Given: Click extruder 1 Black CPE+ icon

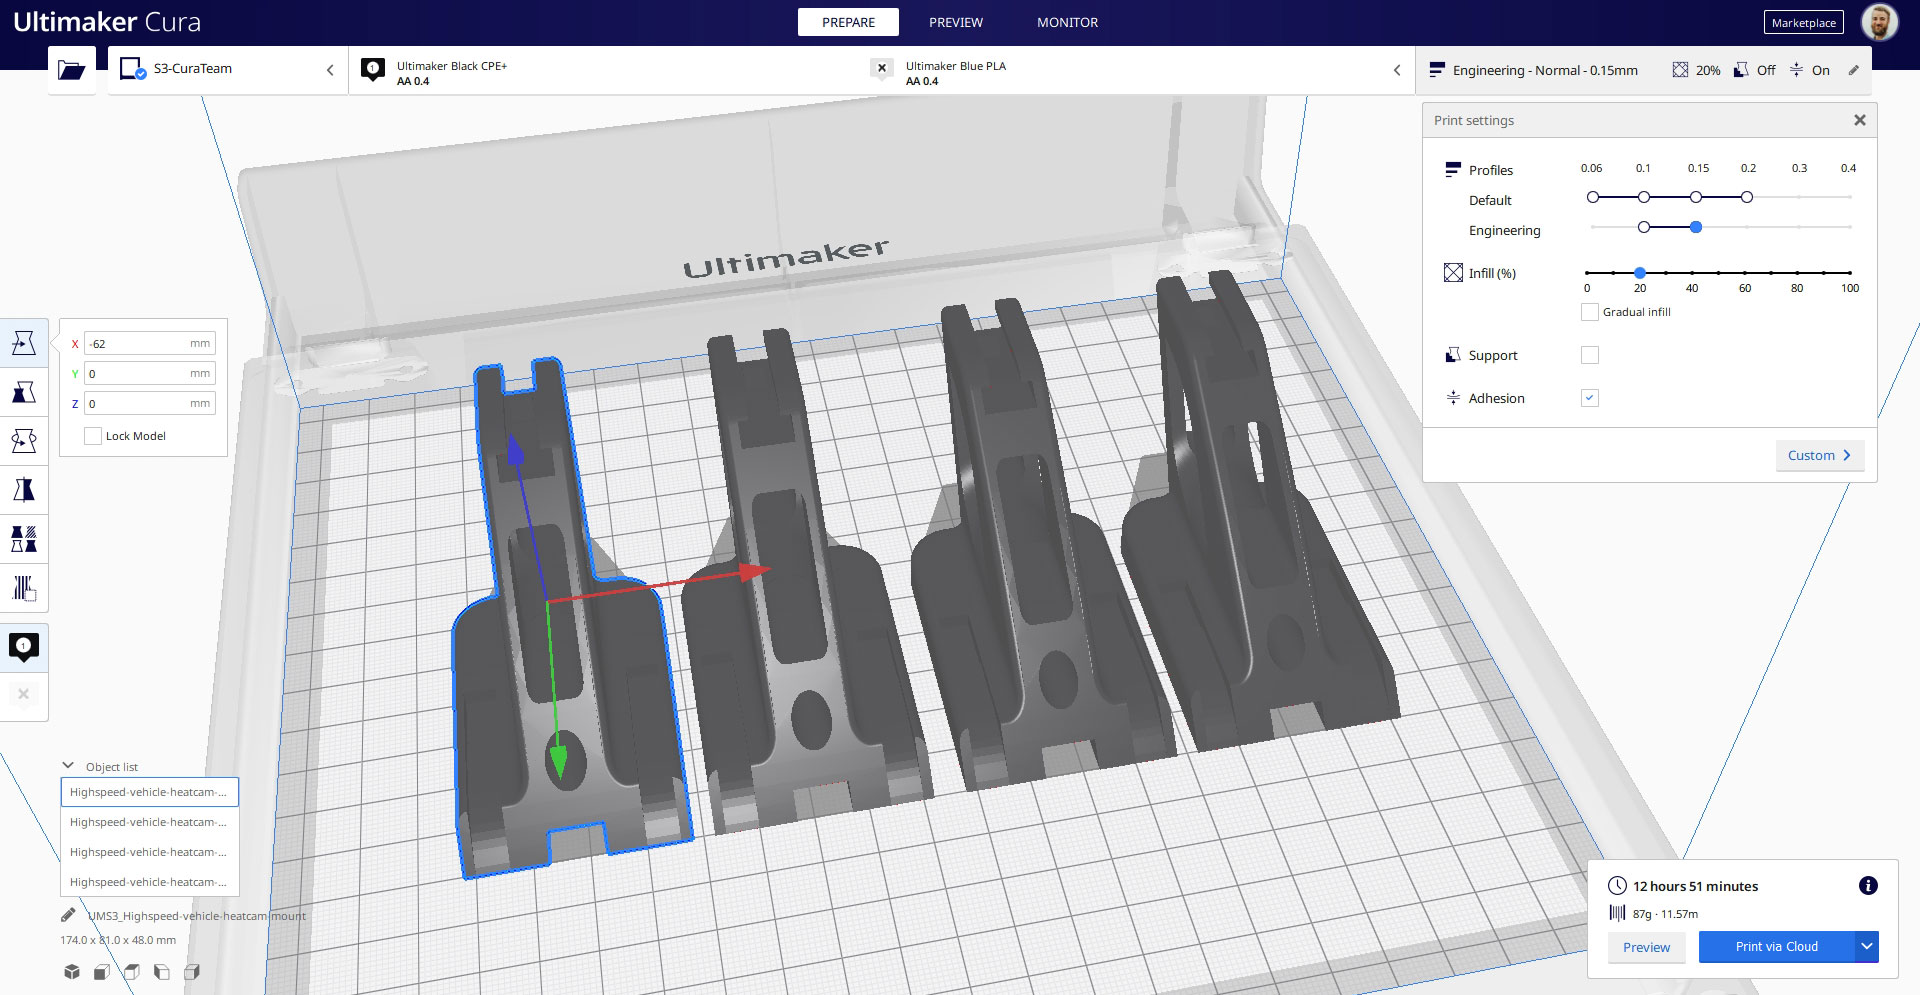Looking at the screenshot, I should coord(373,69).
